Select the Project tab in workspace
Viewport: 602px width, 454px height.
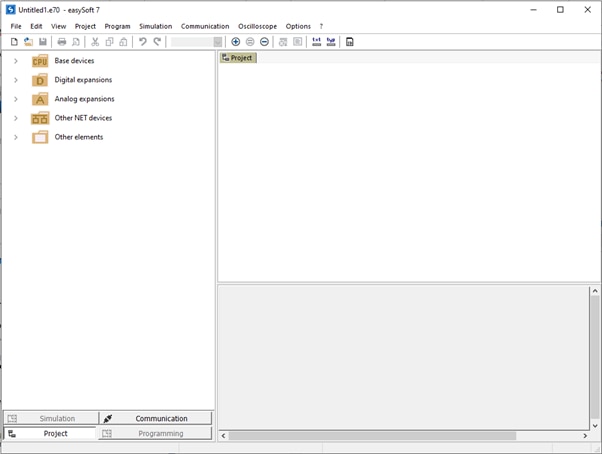tap(238, 58)
